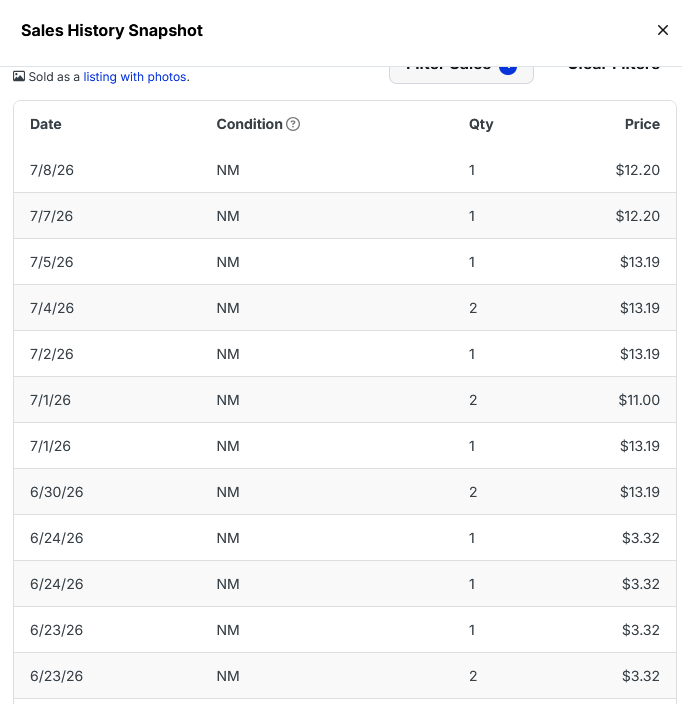This screenshot has height=704, width=682.
Task: Open the partially hidden Filter Sales button
Action: [461, 75]
